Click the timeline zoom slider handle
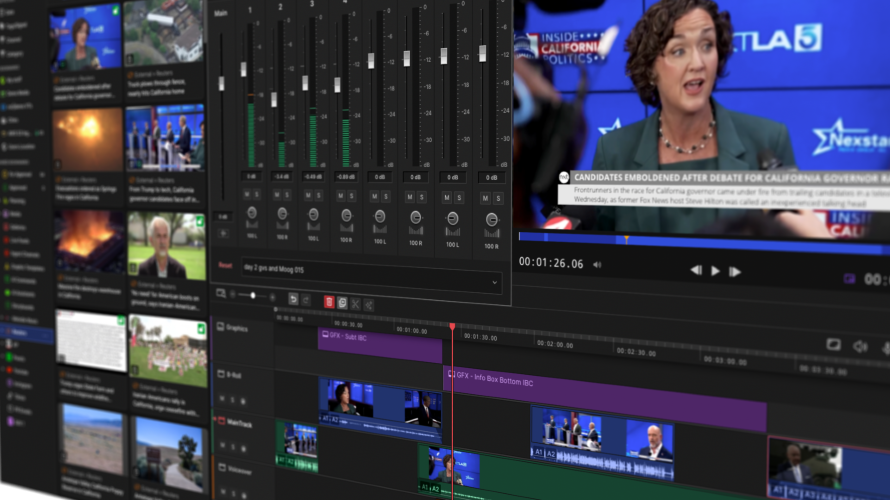 pos(253,296)
